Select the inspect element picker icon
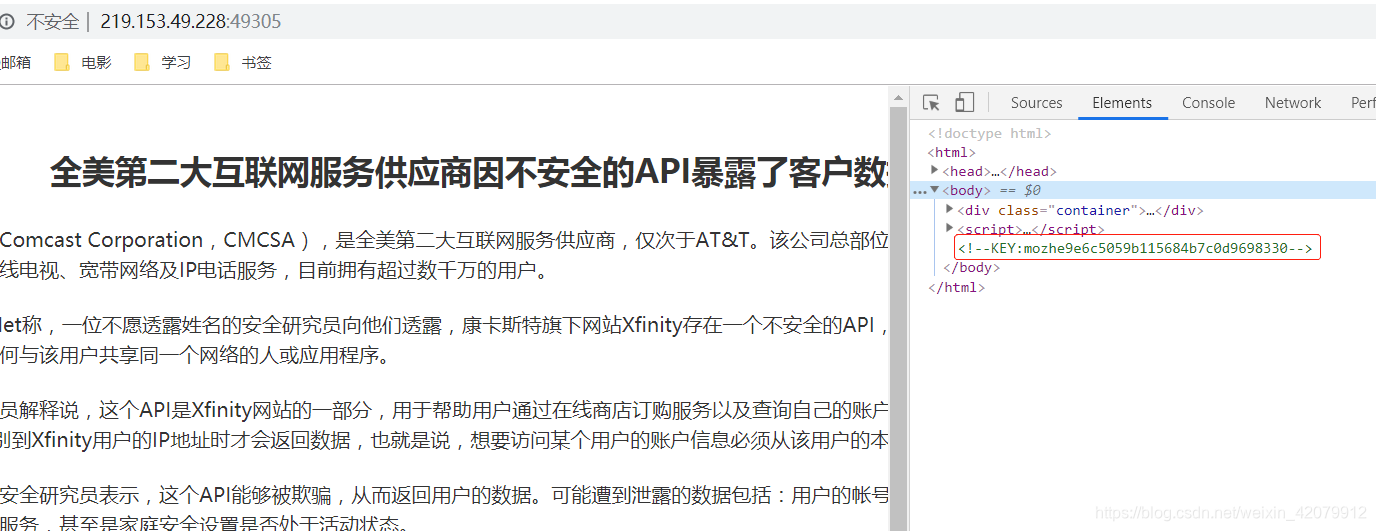The height and width of the screenshot is (531, 1376). [x=931, y=103]
